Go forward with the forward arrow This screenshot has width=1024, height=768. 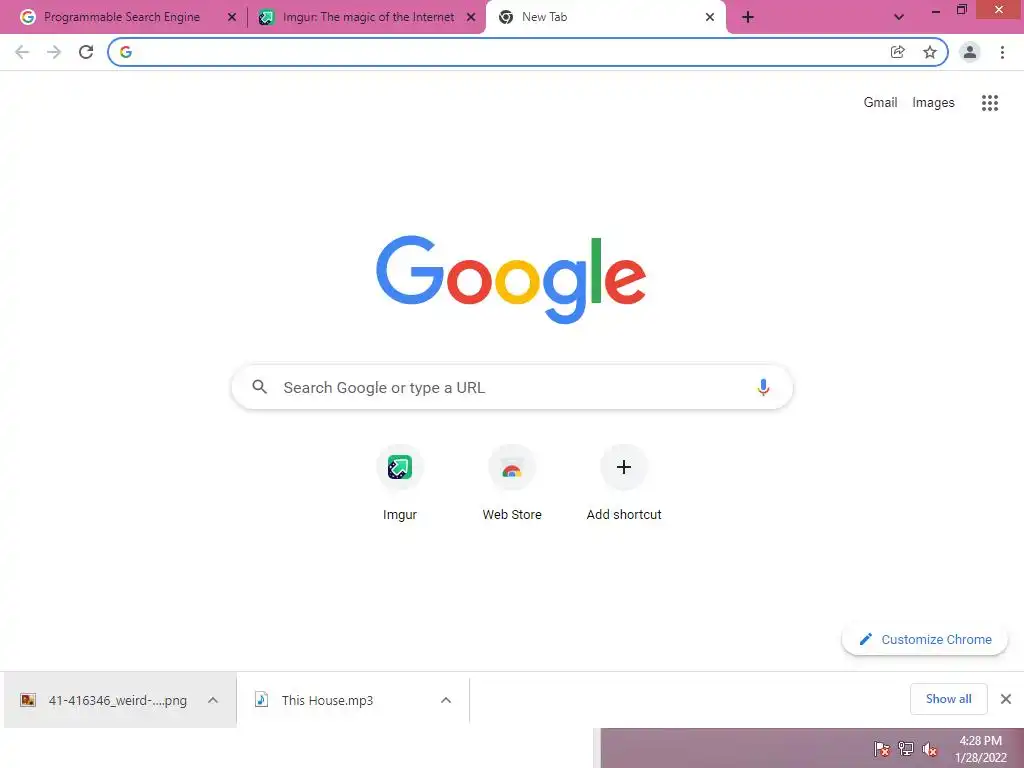54,52
